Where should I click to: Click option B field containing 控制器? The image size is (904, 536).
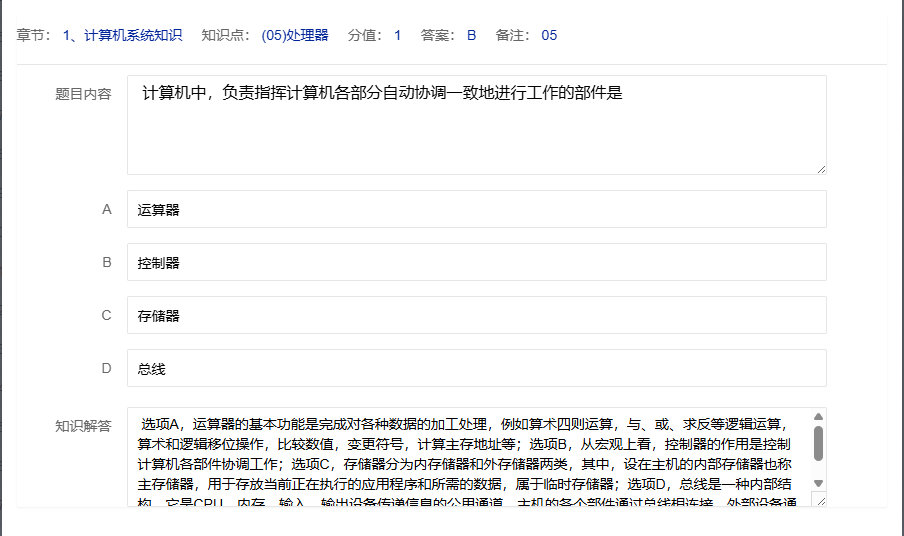coord(476,263)
